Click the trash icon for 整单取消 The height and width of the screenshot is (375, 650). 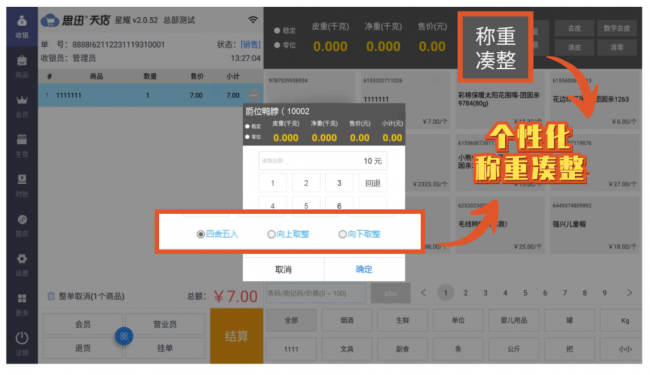click(51, 296)
